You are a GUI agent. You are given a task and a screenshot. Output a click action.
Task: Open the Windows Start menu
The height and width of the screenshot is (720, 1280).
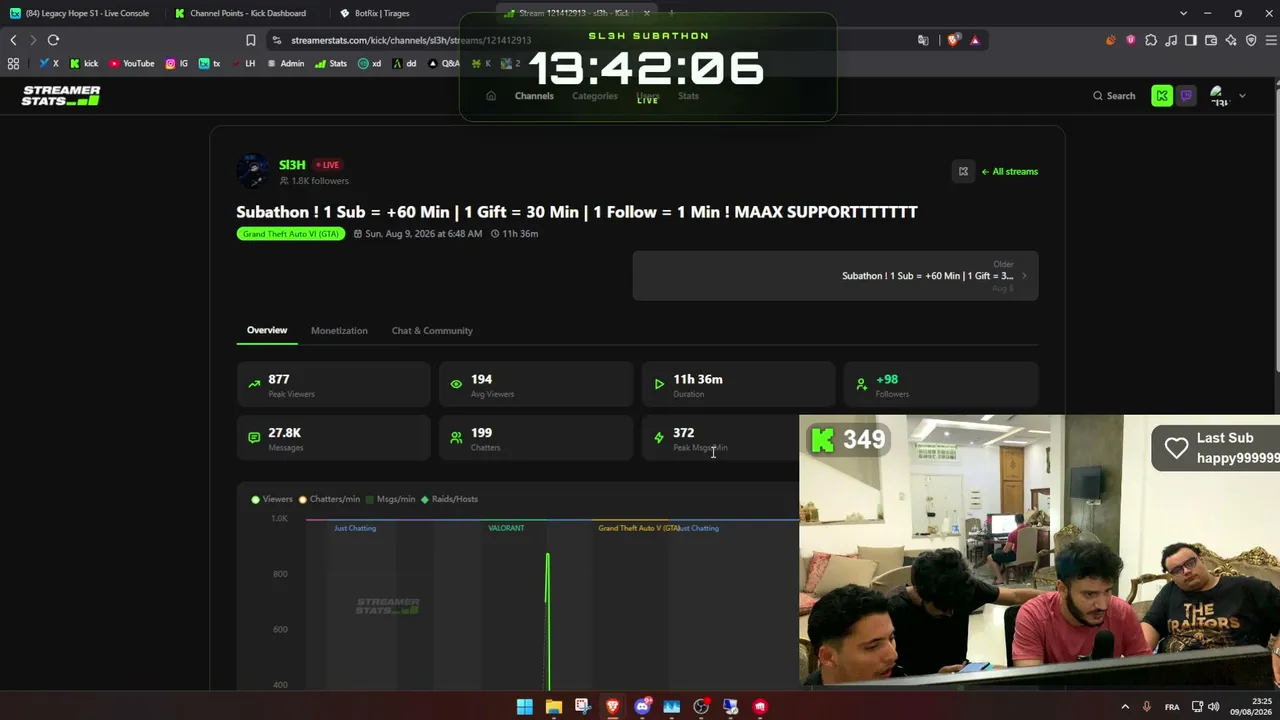524,707
